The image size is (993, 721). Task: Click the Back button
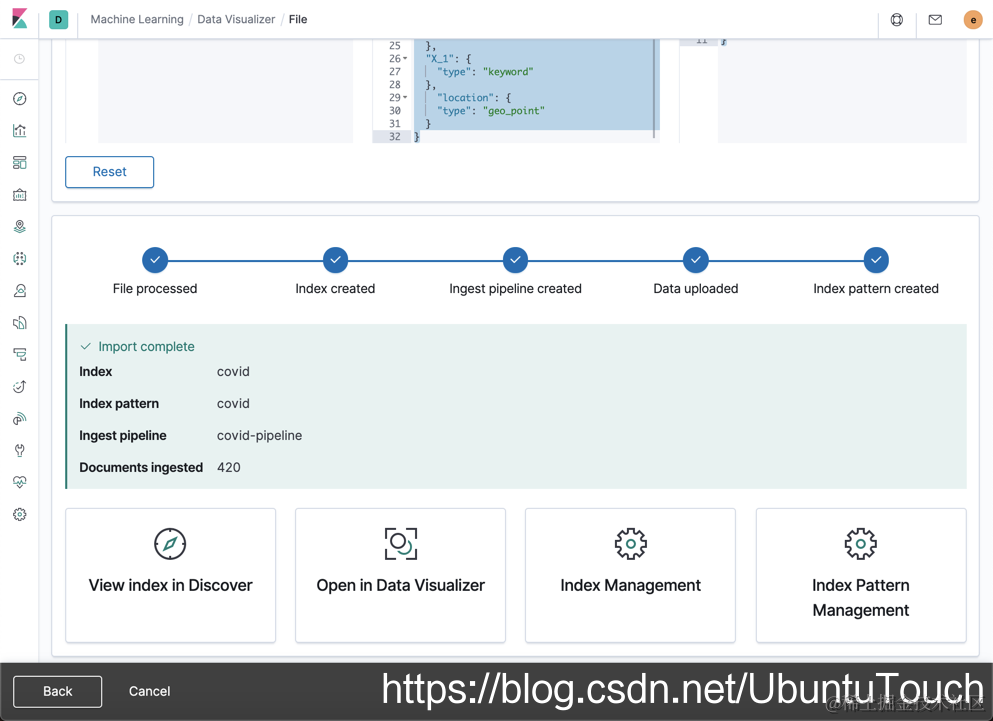pos(58,691)
